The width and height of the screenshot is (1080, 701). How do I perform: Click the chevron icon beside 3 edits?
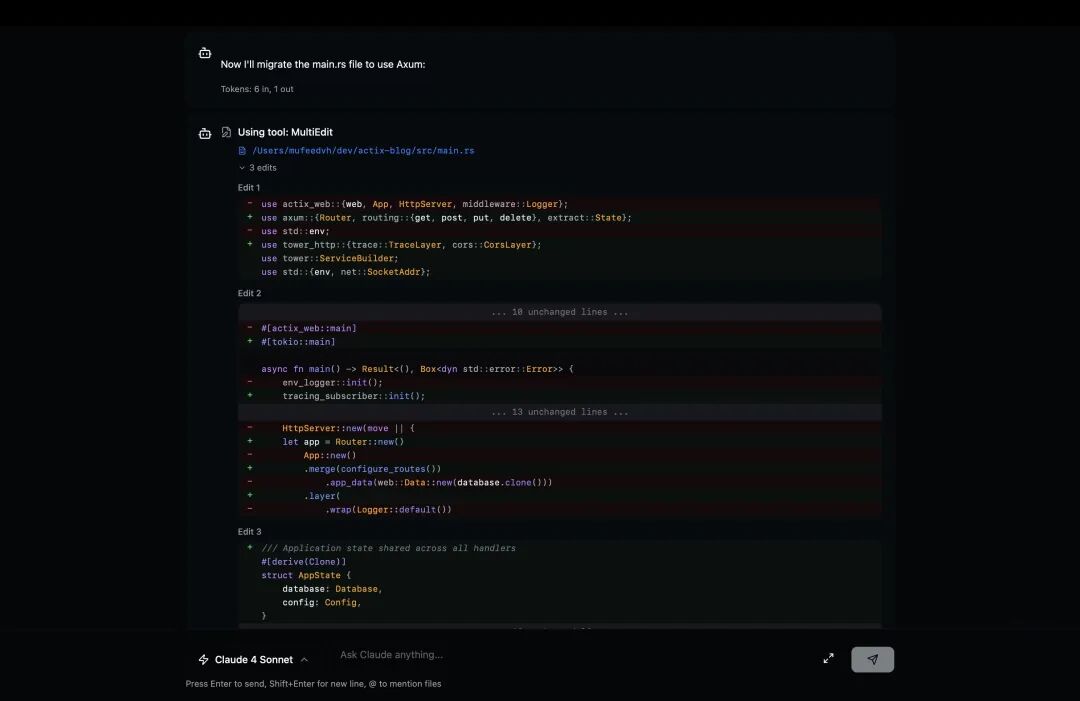(243, 167)
